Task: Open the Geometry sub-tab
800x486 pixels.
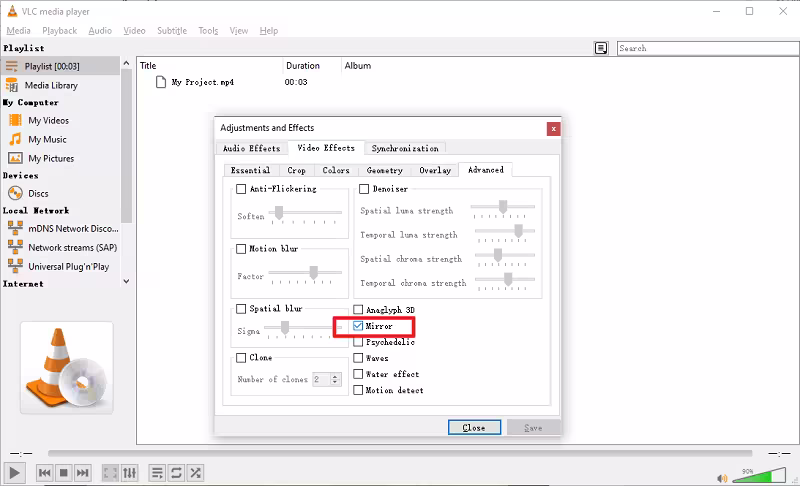Action: 385,170
